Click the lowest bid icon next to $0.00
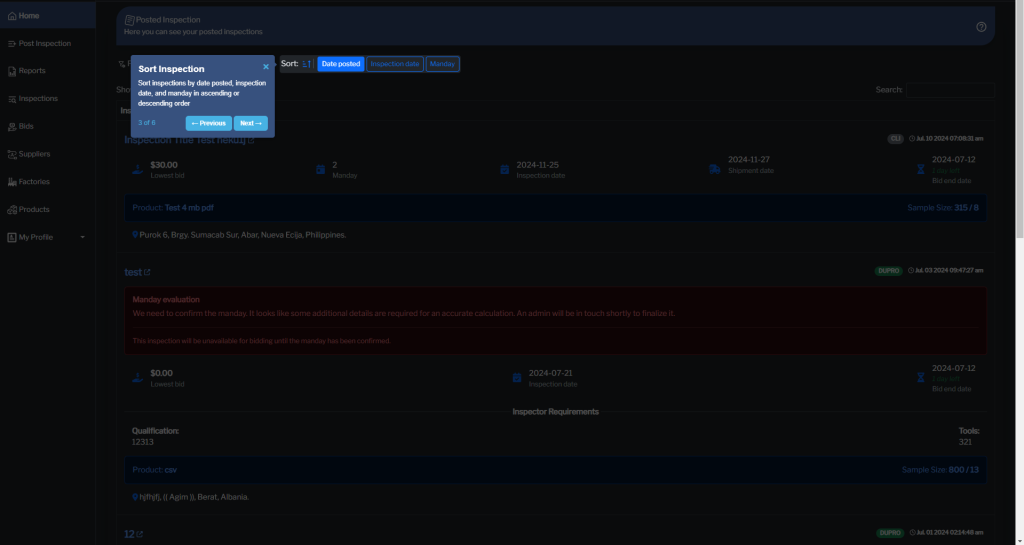The image size is (1024, 545). 137,378
